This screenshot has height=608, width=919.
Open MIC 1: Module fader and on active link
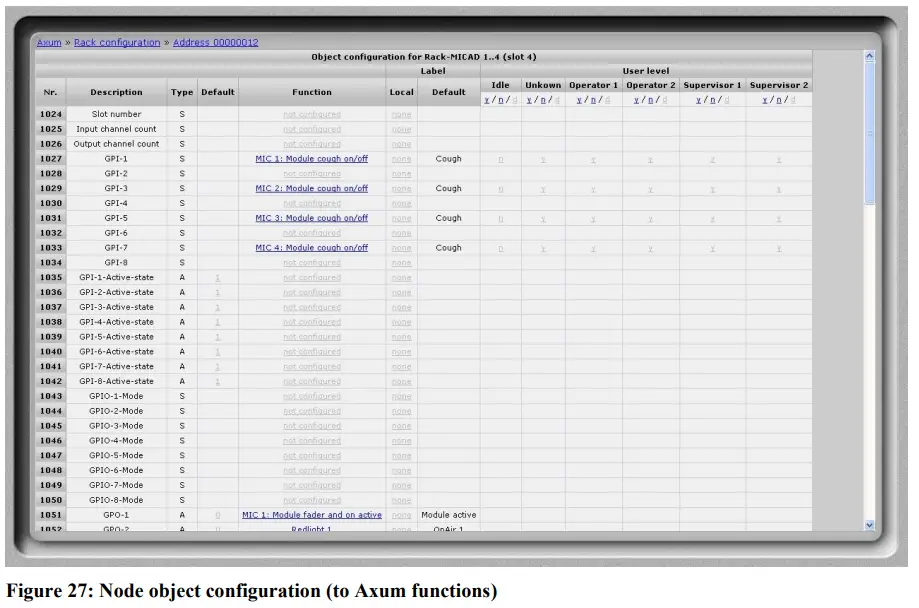point(312,514)
